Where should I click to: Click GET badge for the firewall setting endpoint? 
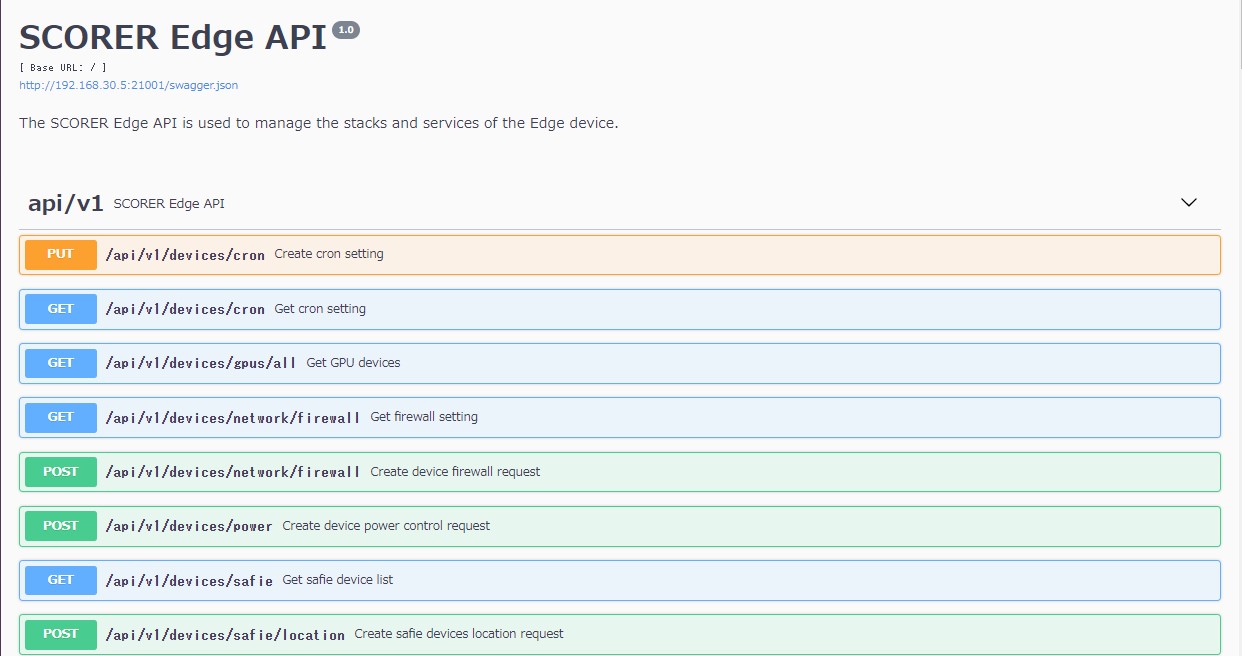tap(61, 417)
